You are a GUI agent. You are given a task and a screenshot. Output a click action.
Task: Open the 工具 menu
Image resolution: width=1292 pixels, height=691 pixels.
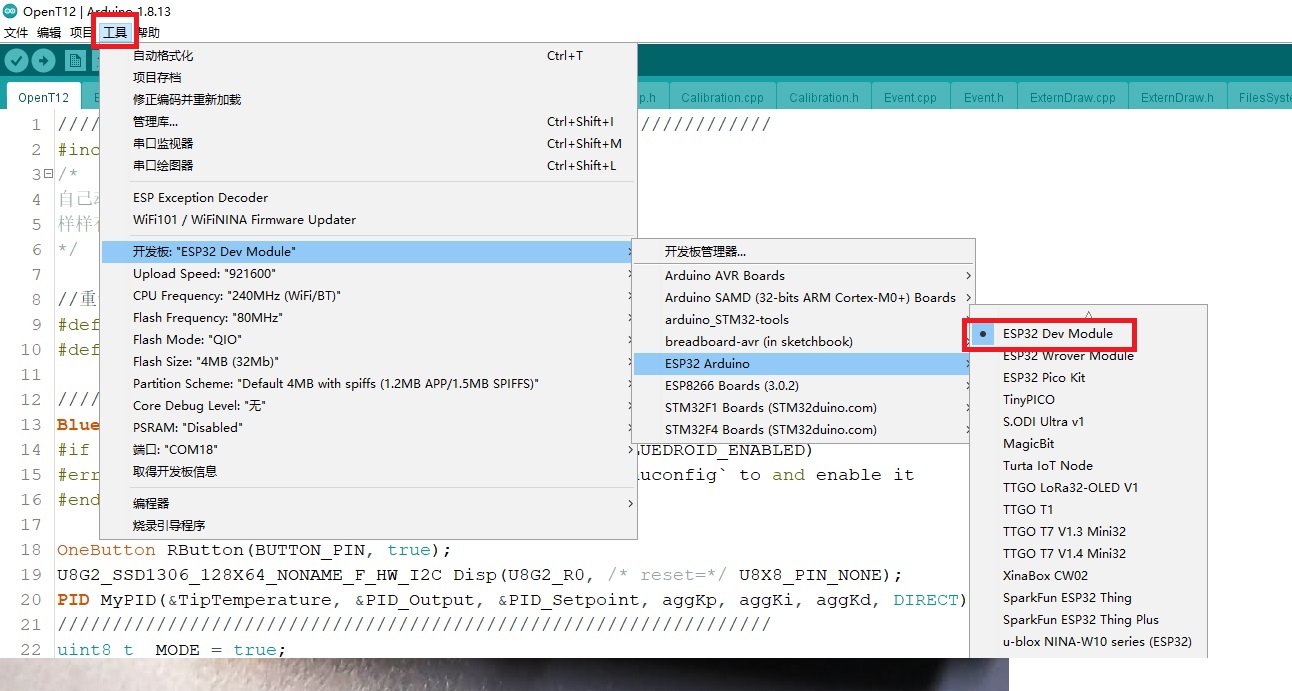(x=115, y=32)
